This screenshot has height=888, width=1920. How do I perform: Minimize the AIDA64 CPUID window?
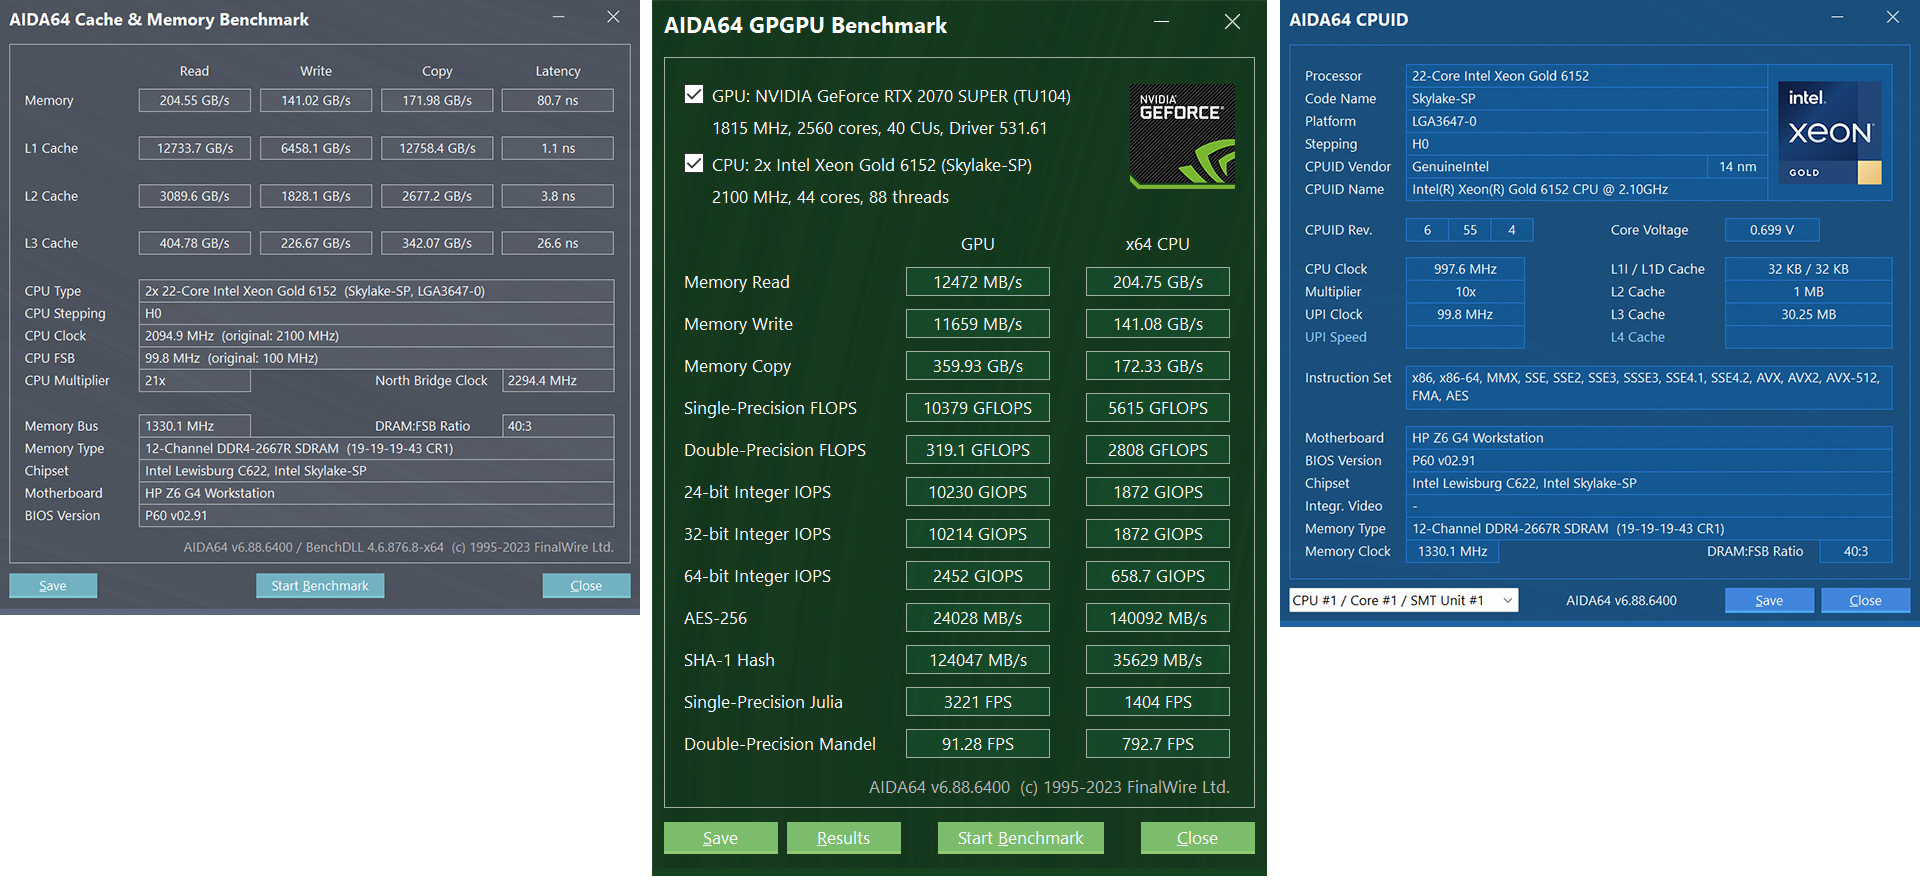(1838, 17)
